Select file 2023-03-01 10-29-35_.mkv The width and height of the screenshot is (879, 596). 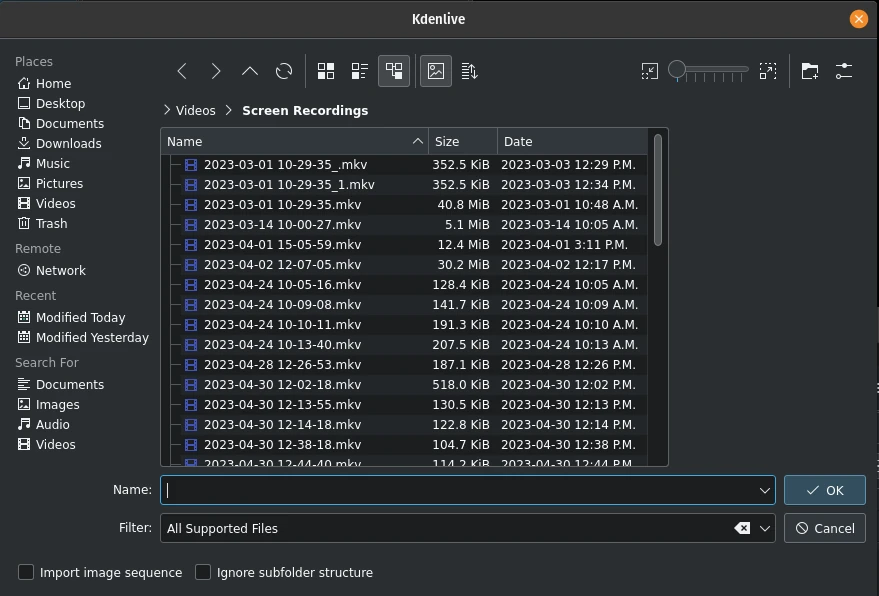point(285,165)
